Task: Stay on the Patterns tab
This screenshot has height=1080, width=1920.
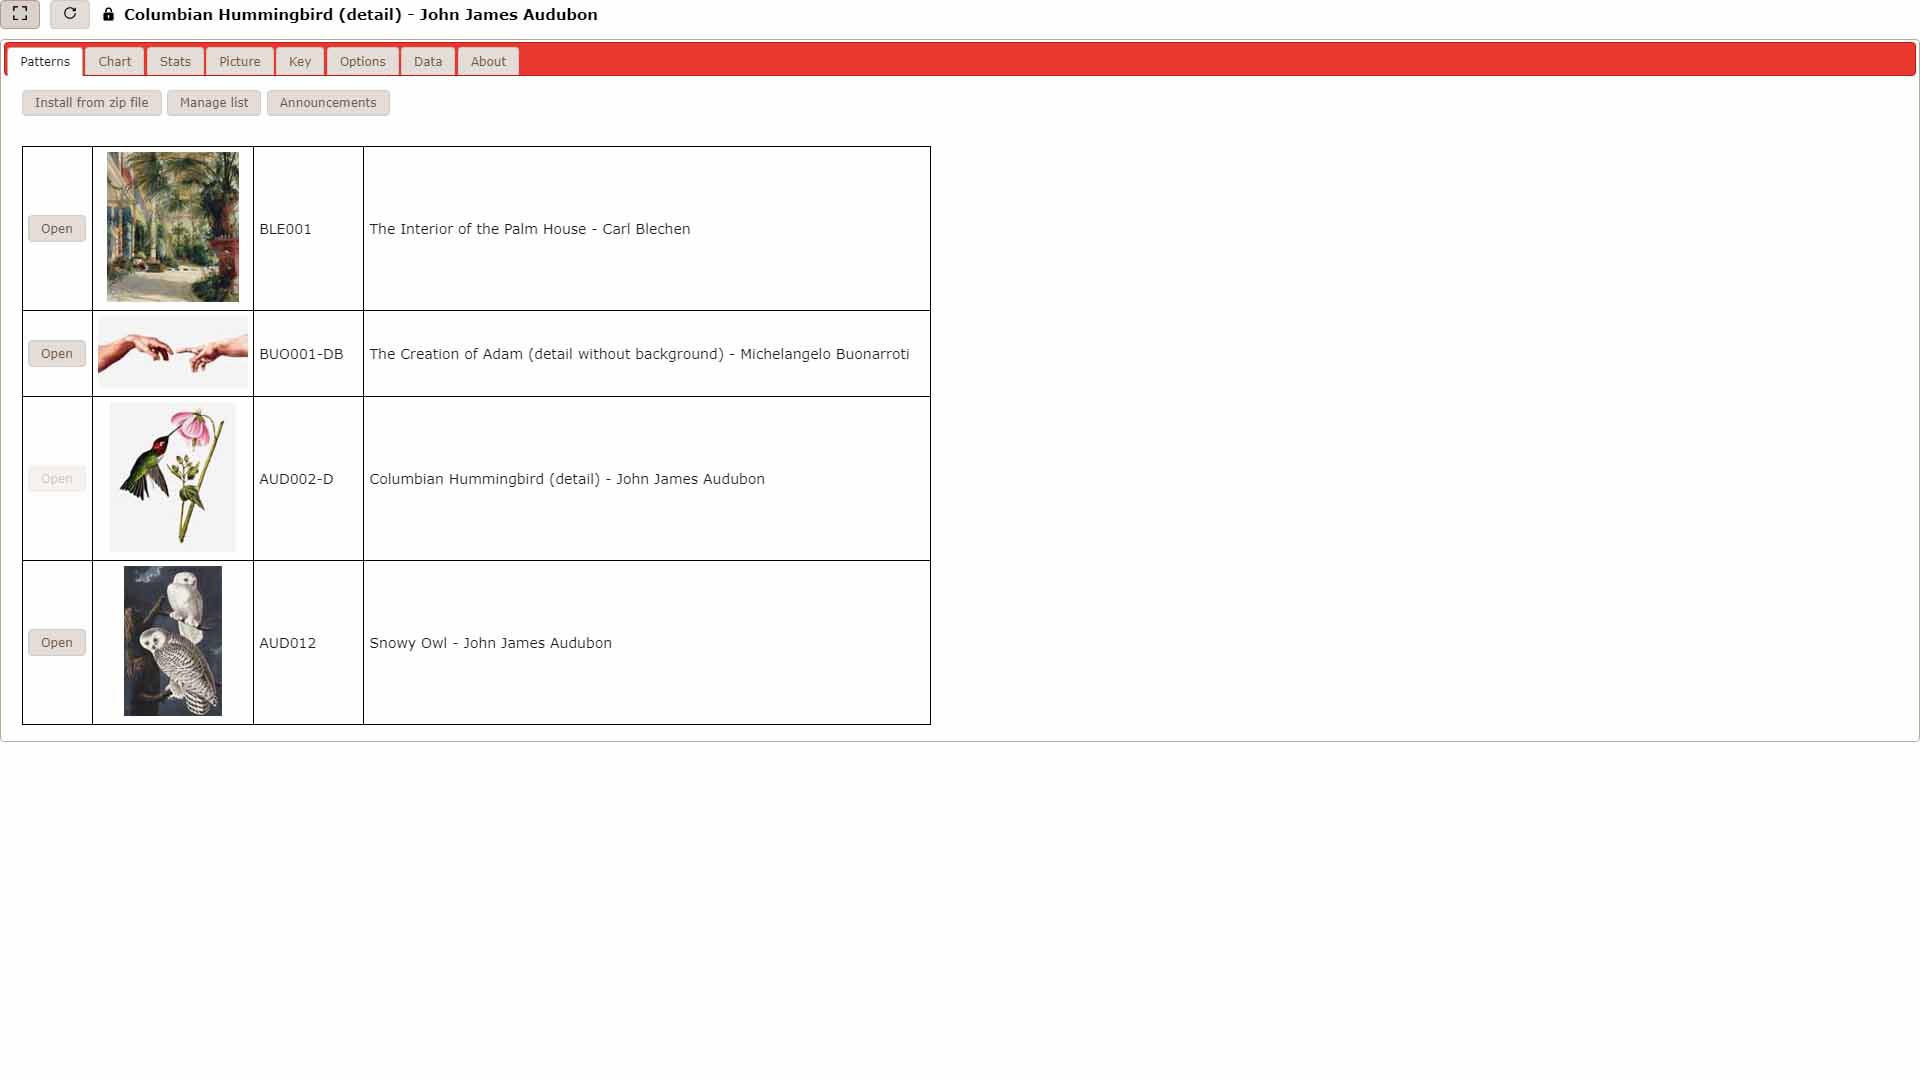Action: coord(43,61)
